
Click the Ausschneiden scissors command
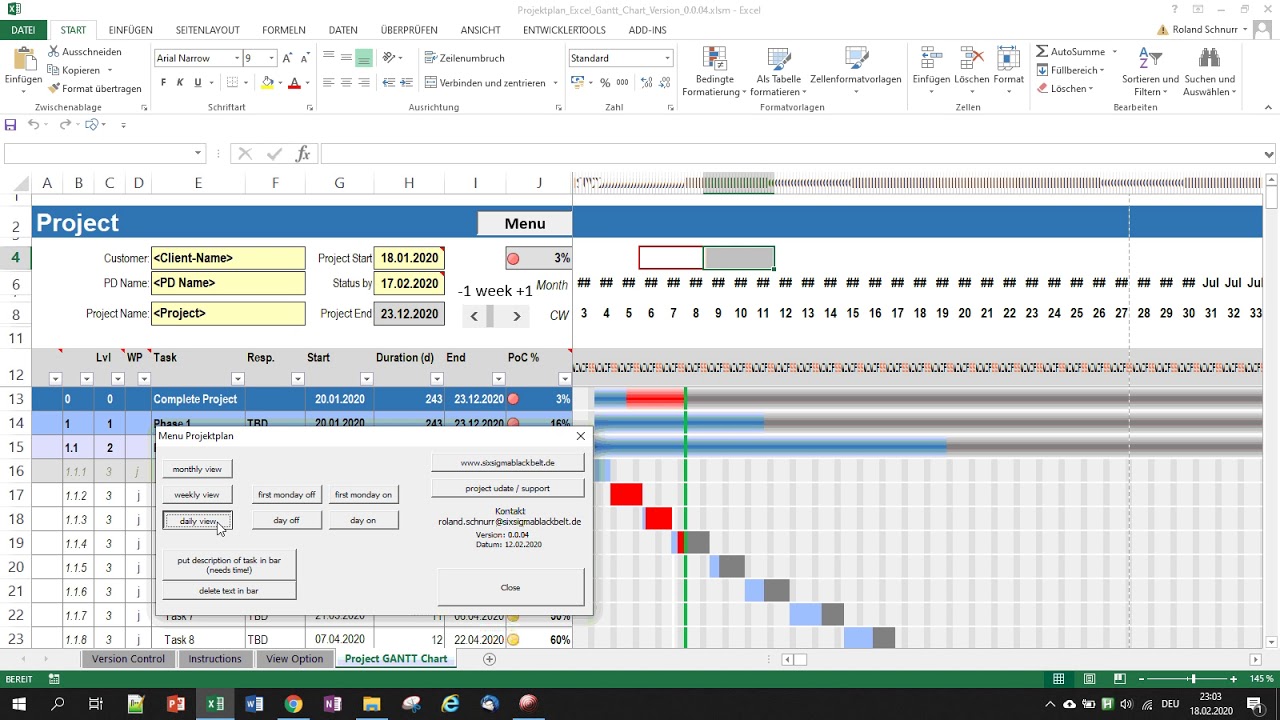tap(84, 52)
